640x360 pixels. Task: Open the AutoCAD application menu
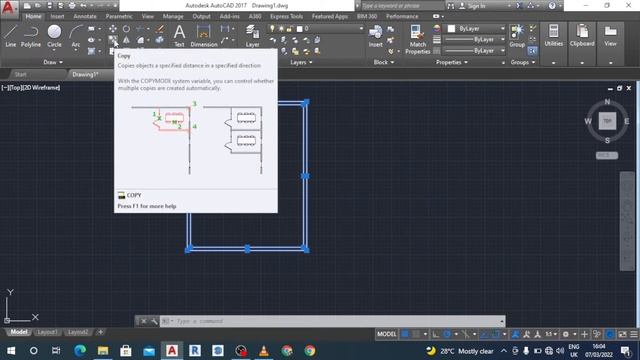coord(8,8)
